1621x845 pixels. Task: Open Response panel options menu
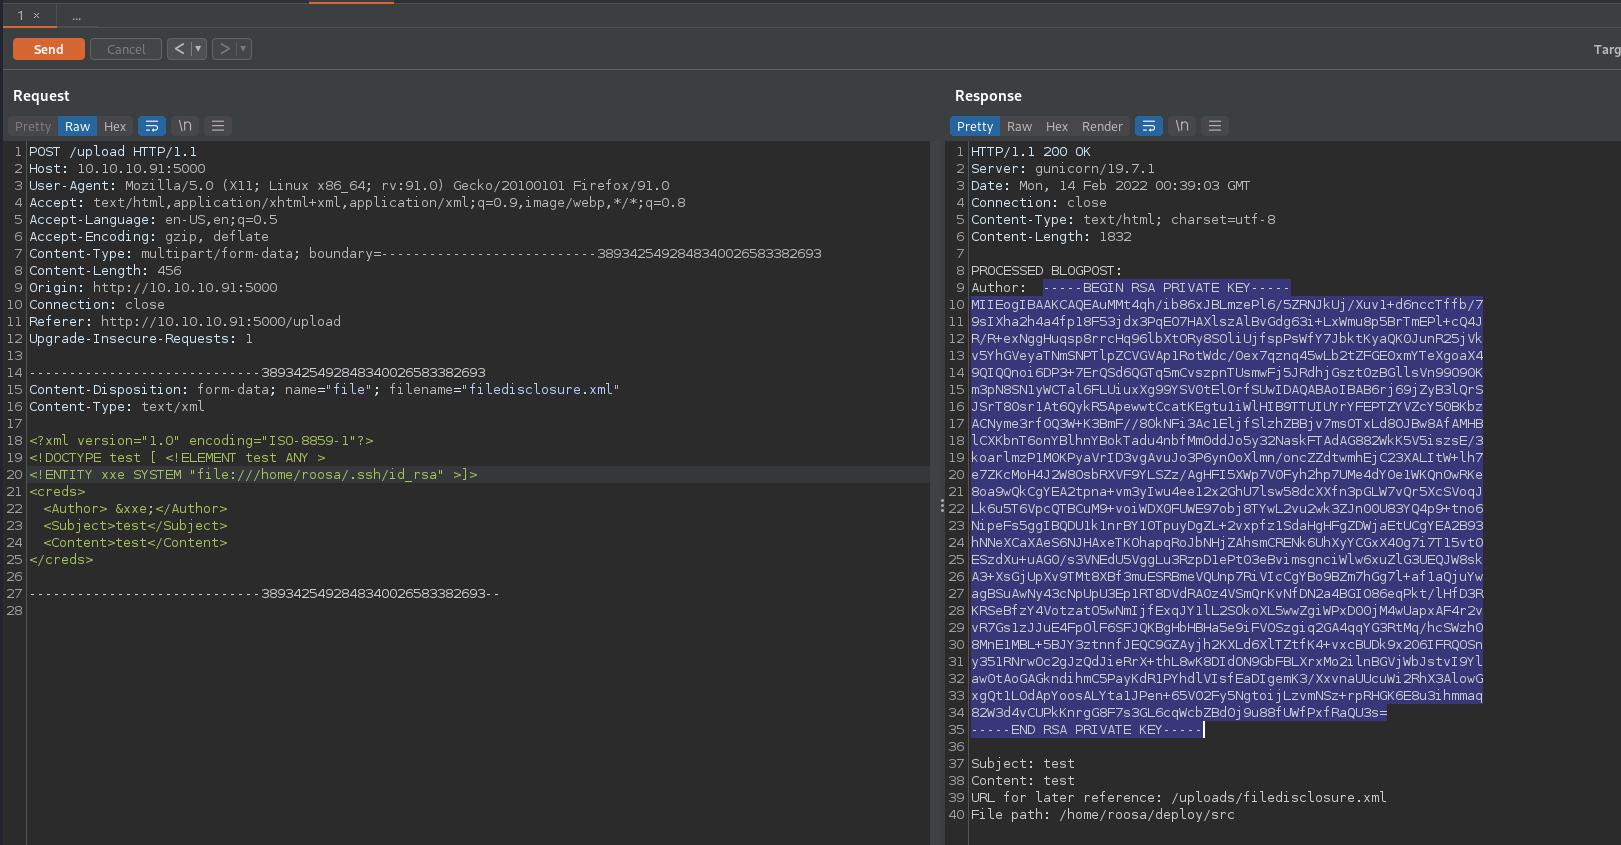point(1215,126)
